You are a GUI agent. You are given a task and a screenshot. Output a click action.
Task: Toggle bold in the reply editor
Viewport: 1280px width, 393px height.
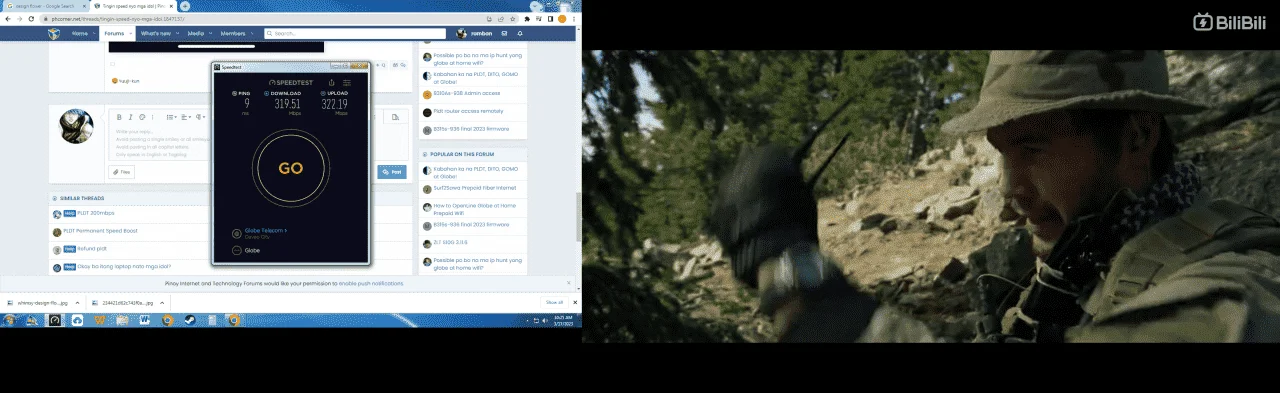point(120,117)
